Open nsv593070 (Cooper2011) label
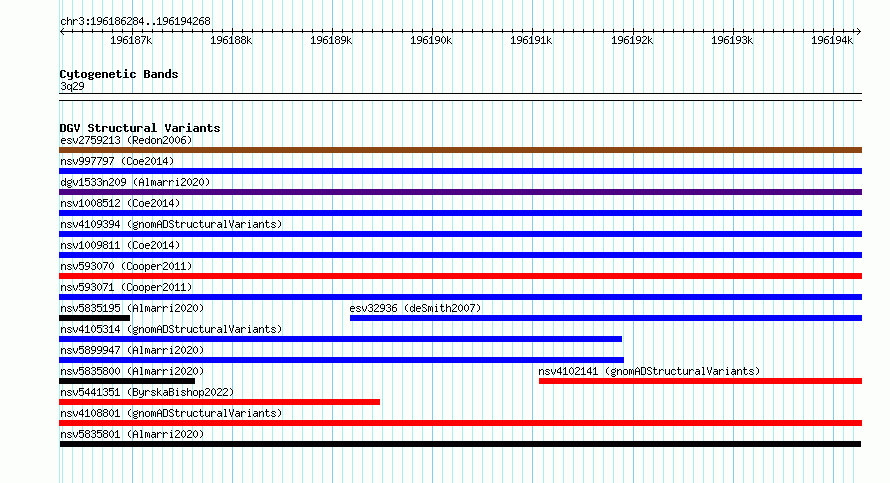 pyautogui.click(x=126, y=266)
